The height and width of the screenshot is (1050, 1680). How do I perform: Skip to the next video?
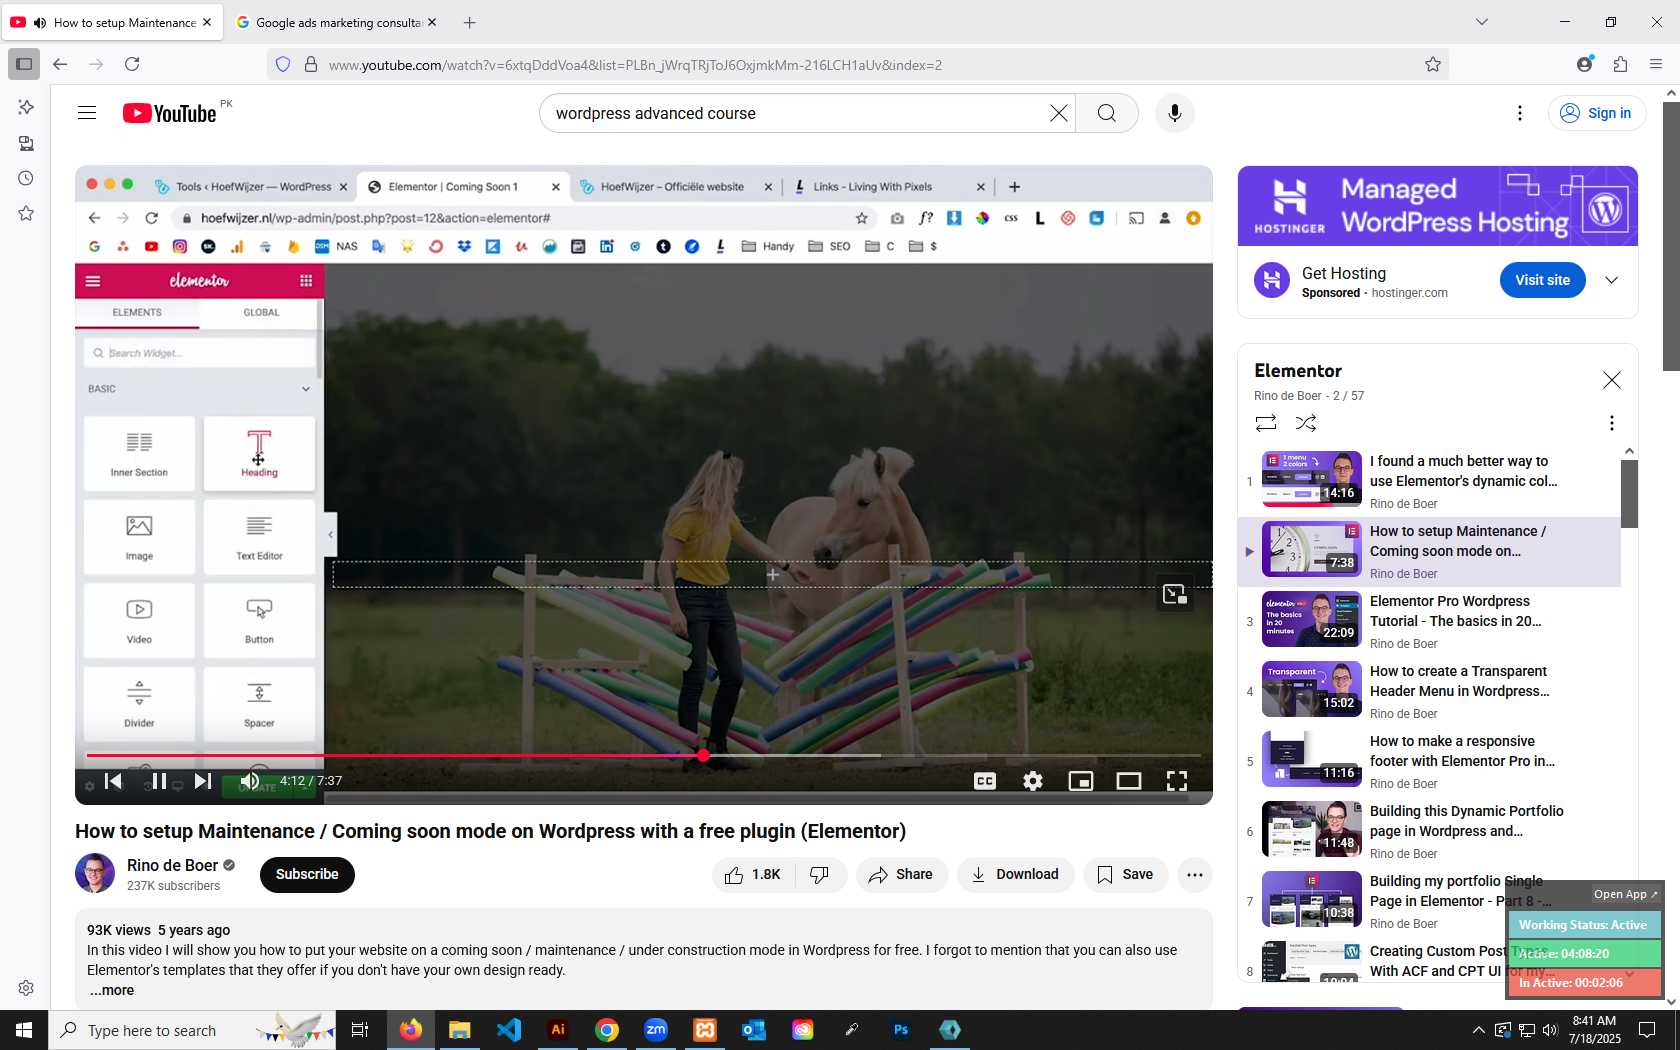click(x=203, y=781)
